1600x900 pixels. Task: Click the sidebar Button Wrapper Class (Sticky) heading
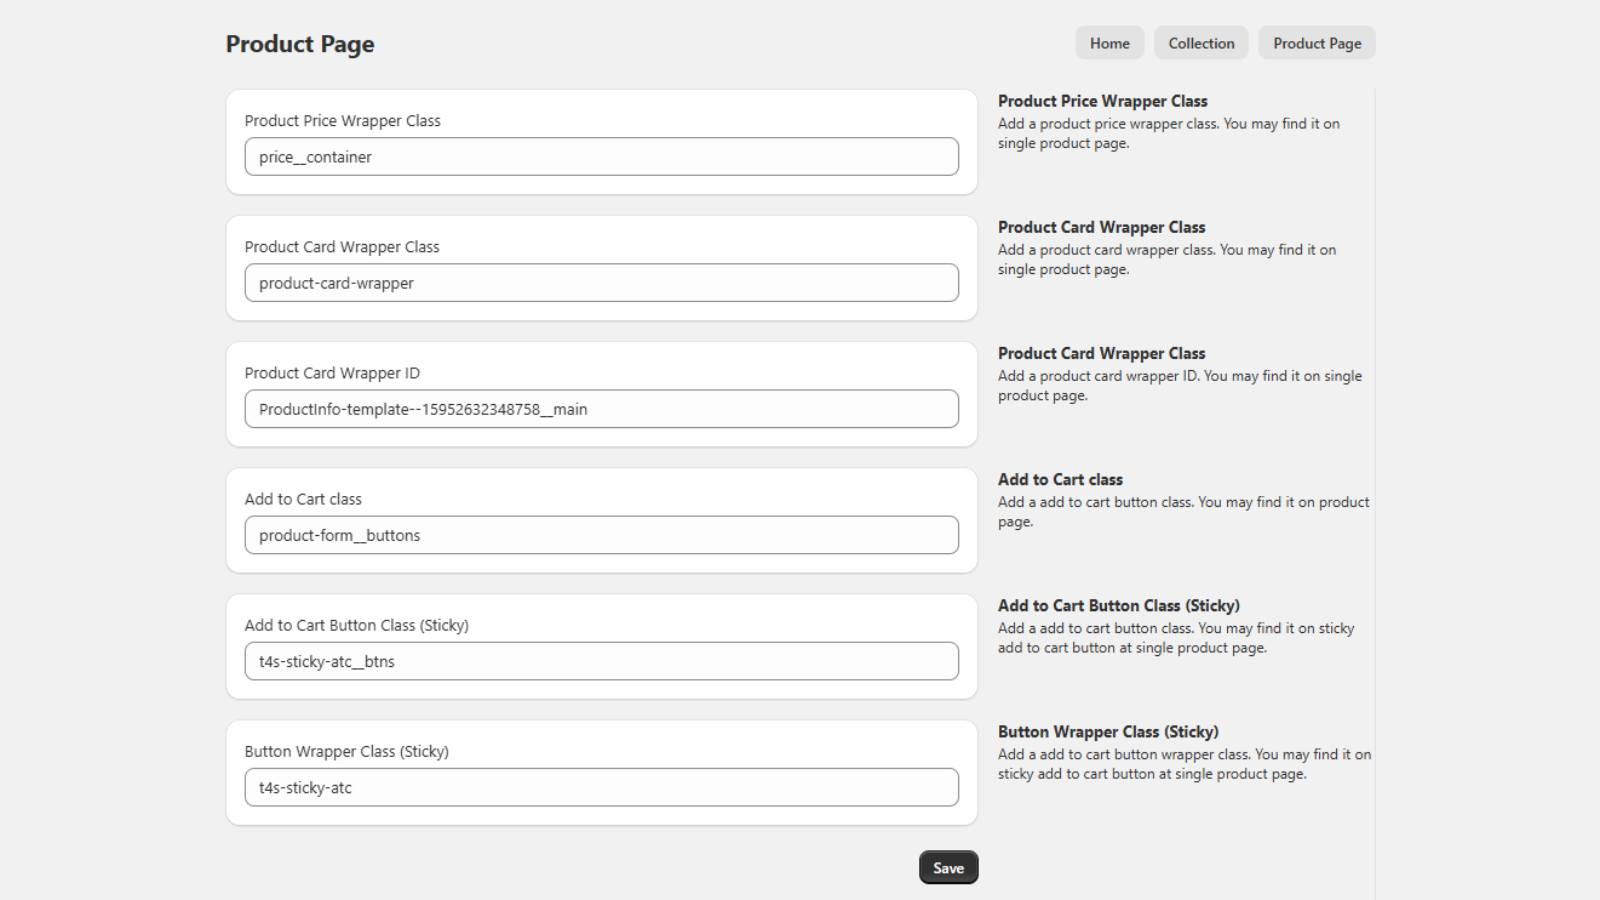point(1108,731)
